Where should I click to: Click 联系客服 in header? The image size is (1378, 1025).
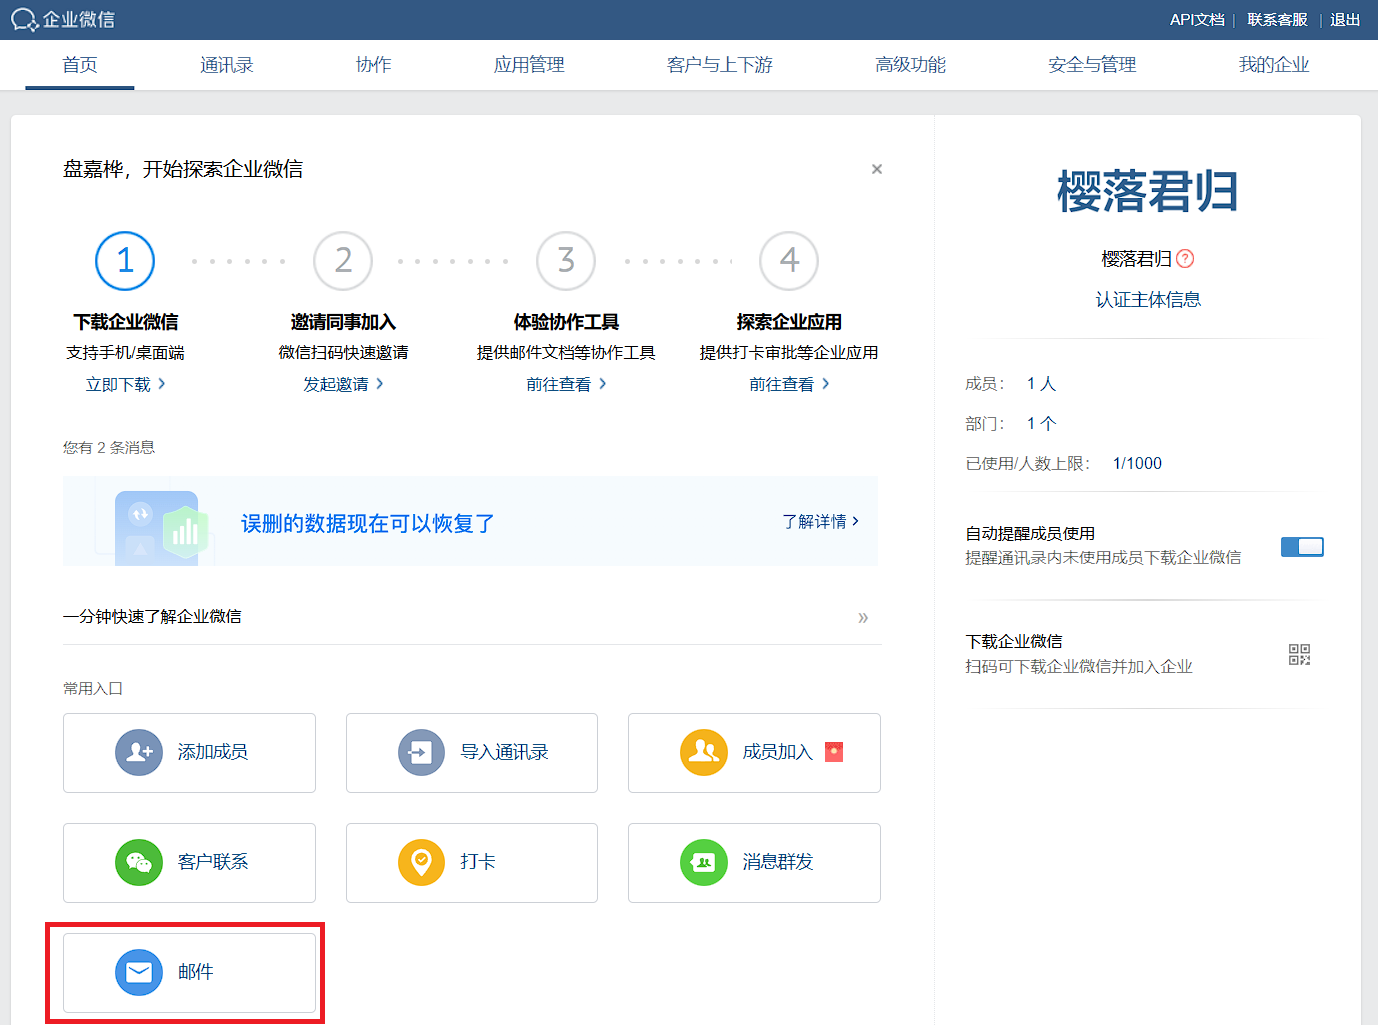[x=1277, y=20]
